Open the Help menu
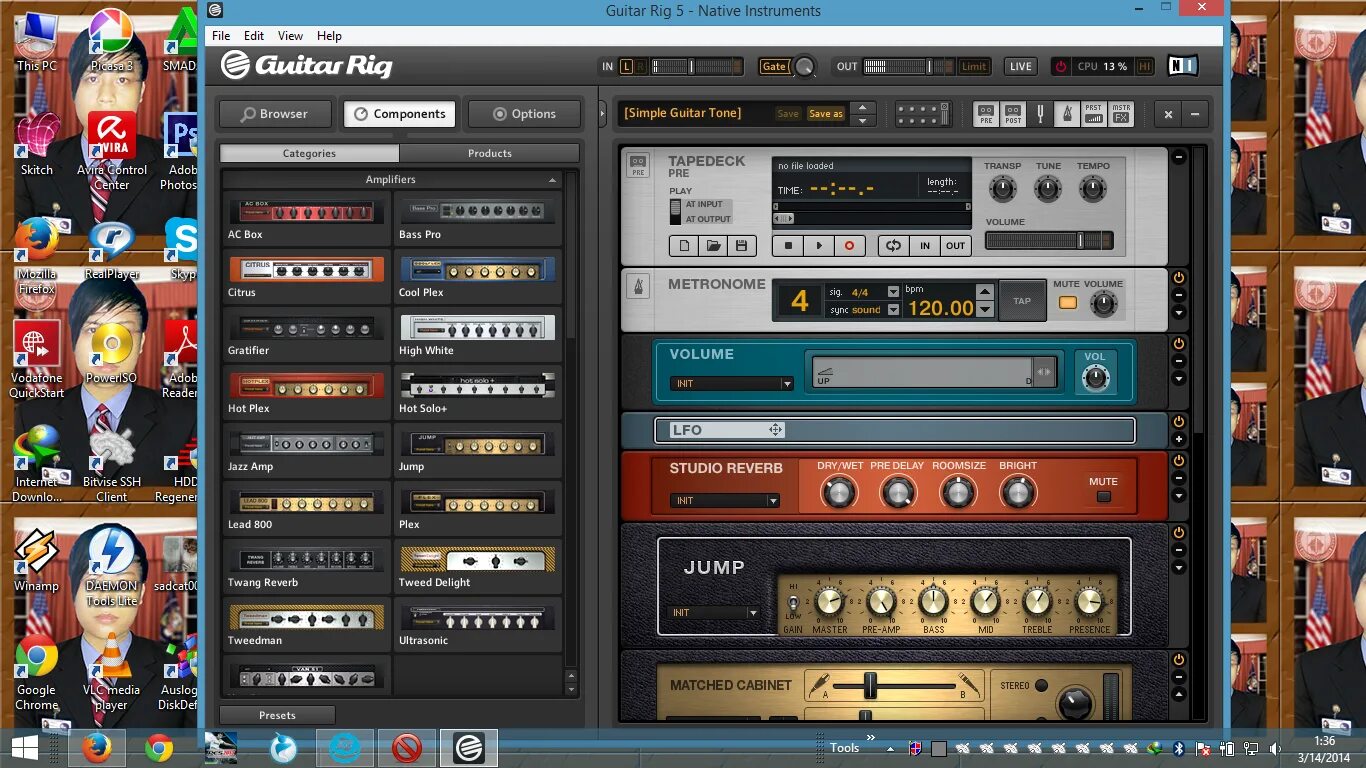1366x768 pixels. tap(329, 35)
